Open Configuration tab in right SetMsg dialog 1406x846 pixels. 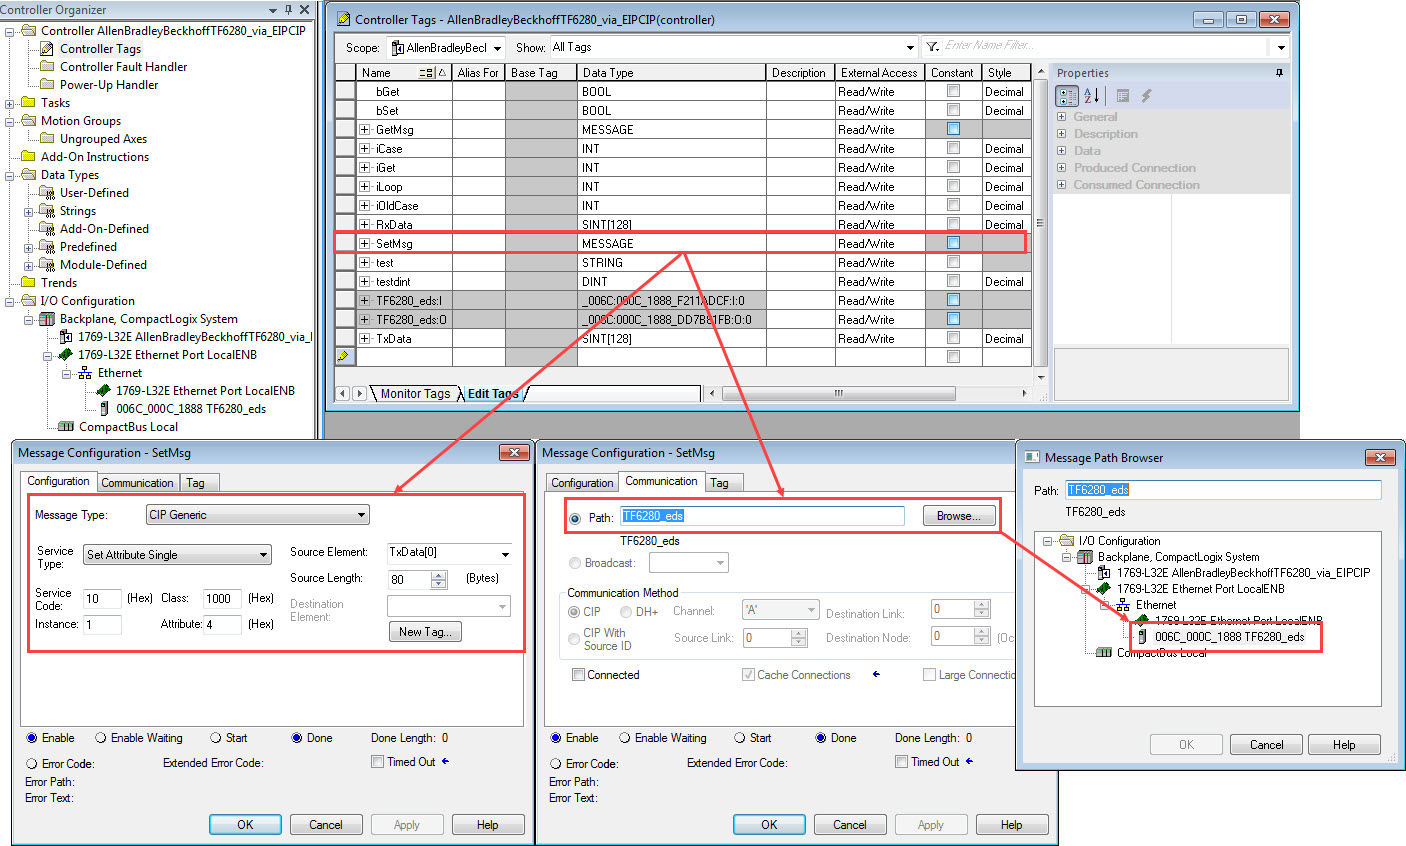click(582, 483)
